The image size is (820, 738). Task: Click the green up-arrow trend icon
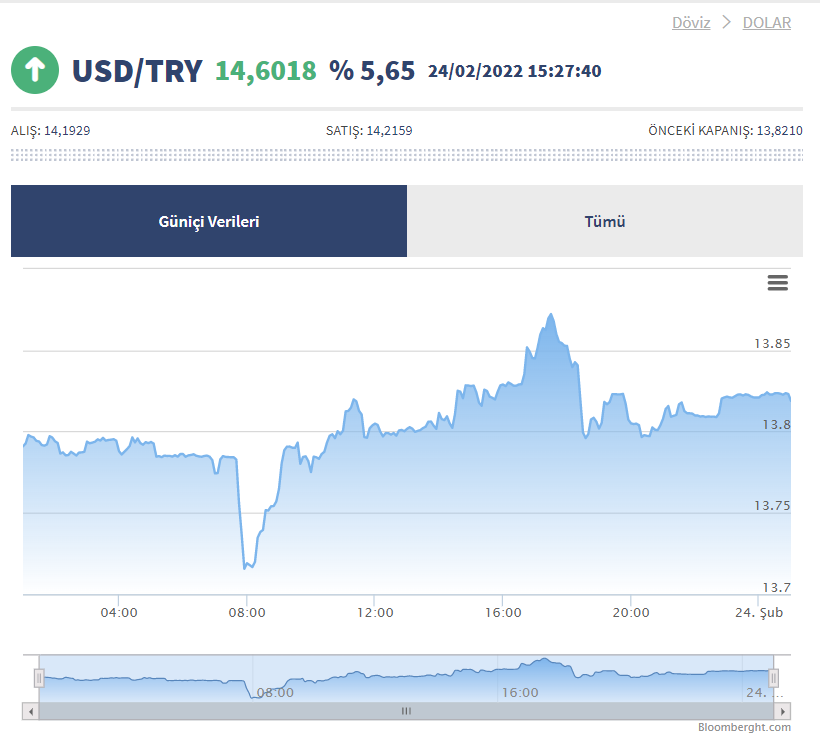point(35,70)
